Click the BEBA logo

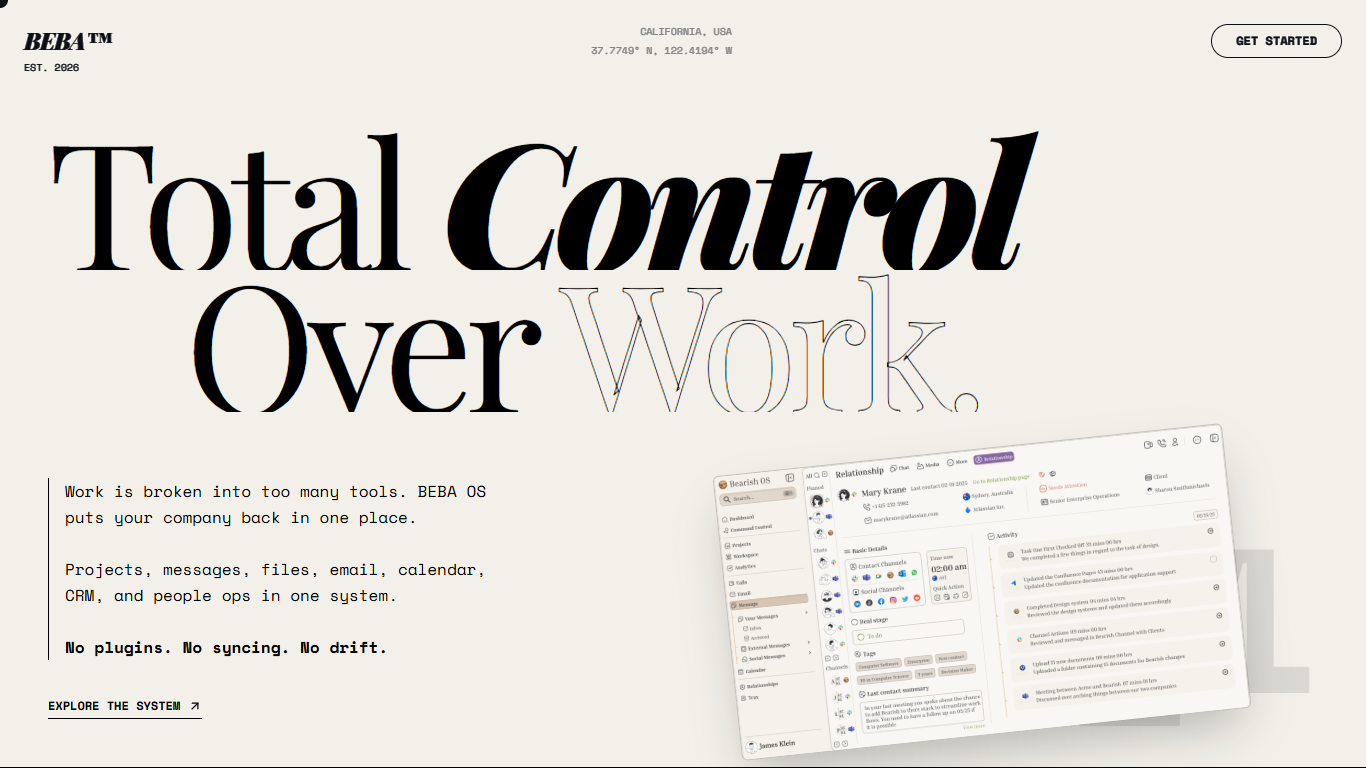pos(67,41)
